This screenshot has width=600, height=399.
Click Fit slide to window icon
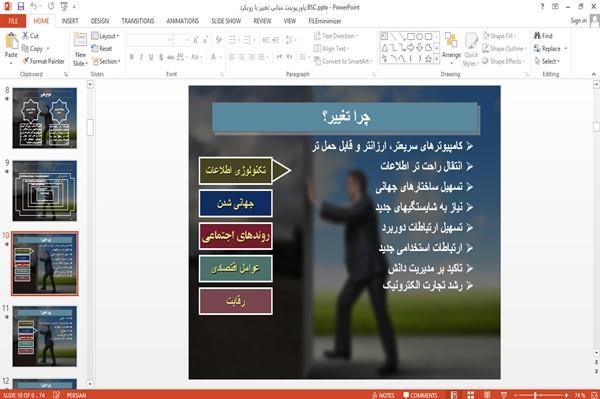pos(594,395)
